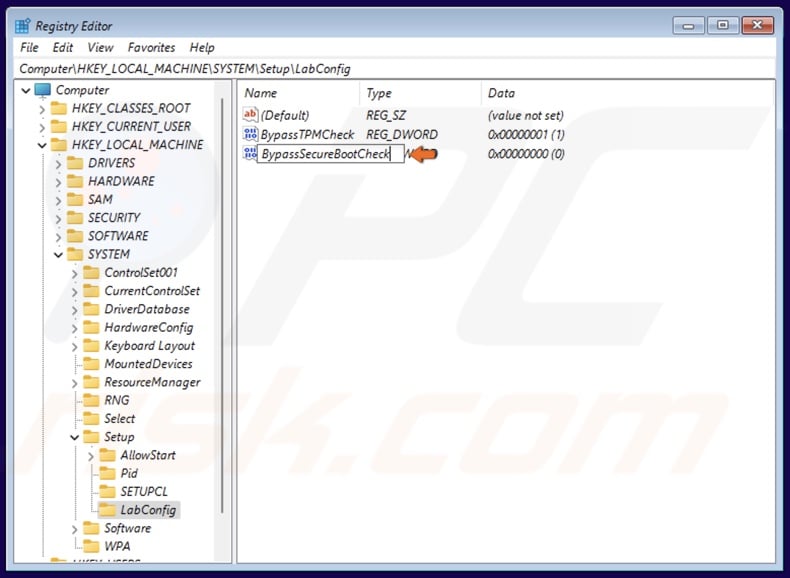Click the Computer monitor icon in tree

pyautogui.click(x=42, y=90)
